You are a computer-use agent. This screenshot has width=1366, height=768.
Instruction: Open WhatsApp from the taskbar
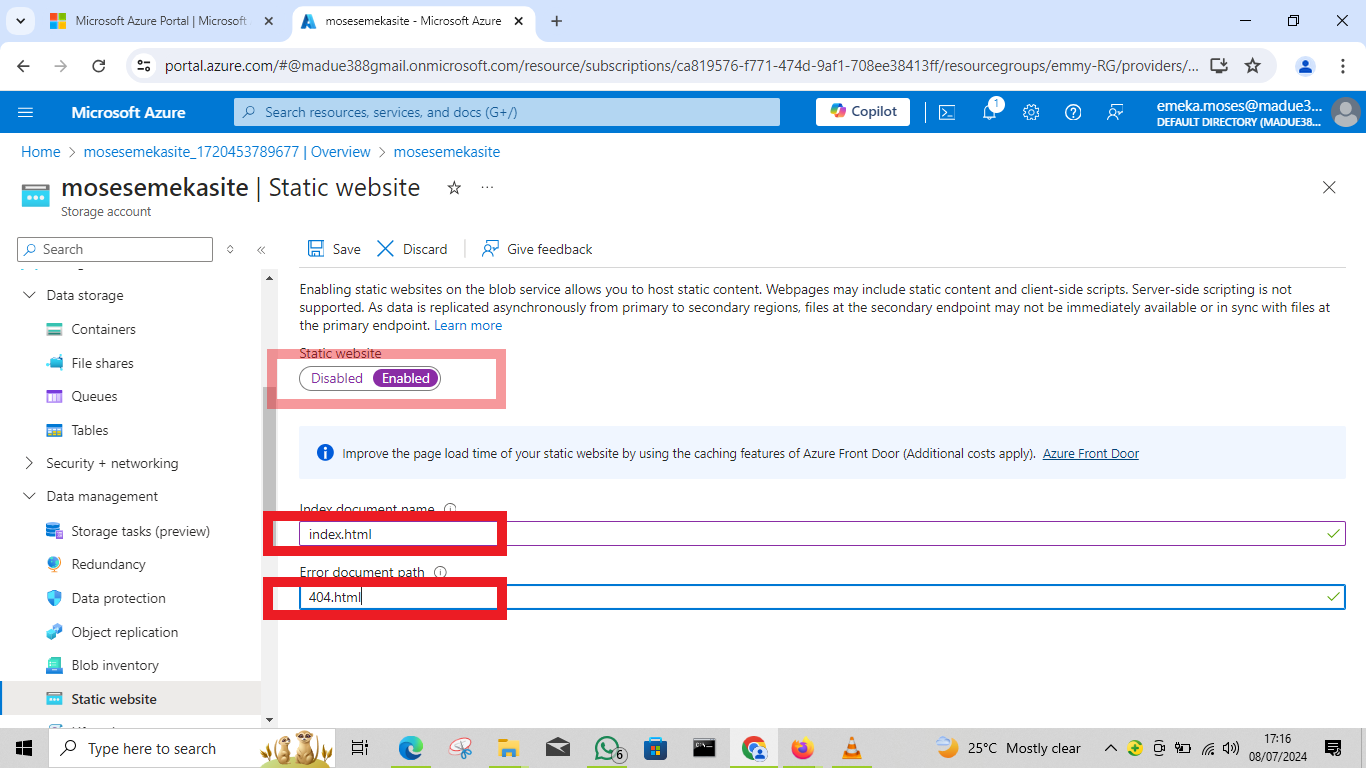pos(608,748)
